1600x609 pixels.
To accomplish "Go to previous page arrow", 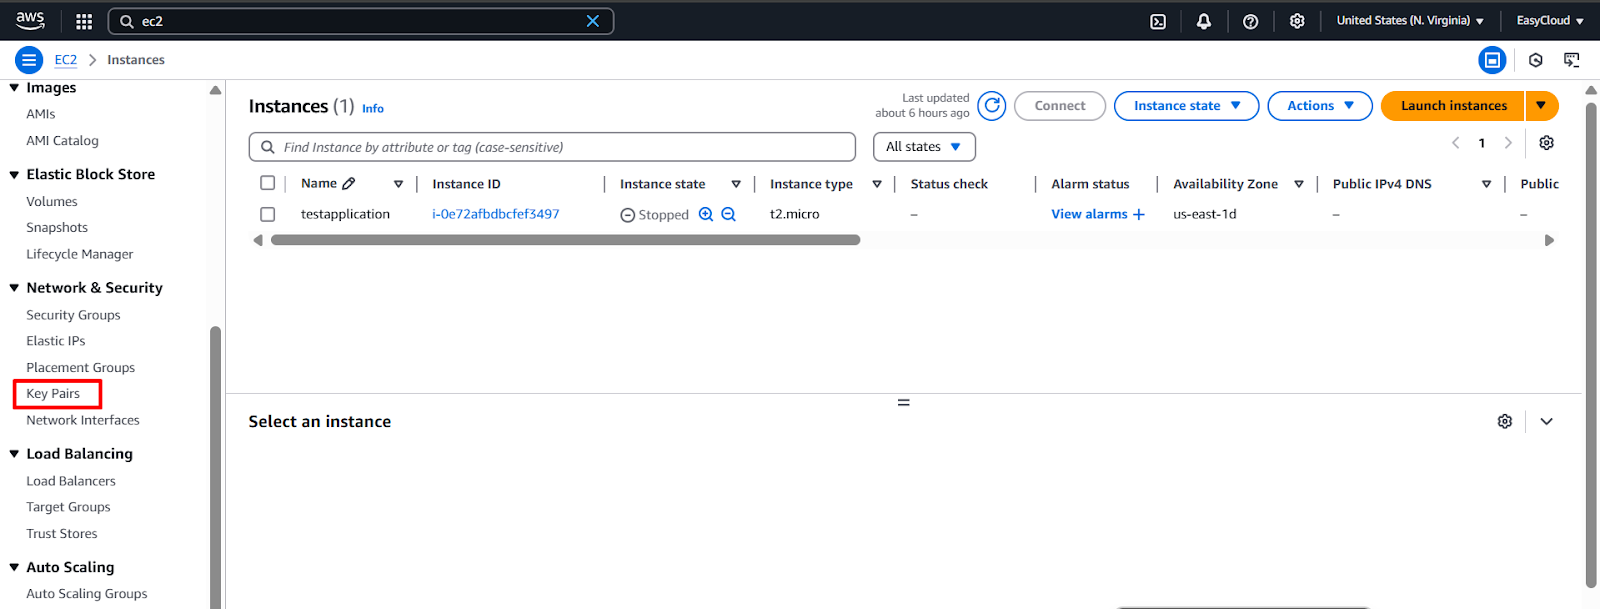I will [1456, 143].
